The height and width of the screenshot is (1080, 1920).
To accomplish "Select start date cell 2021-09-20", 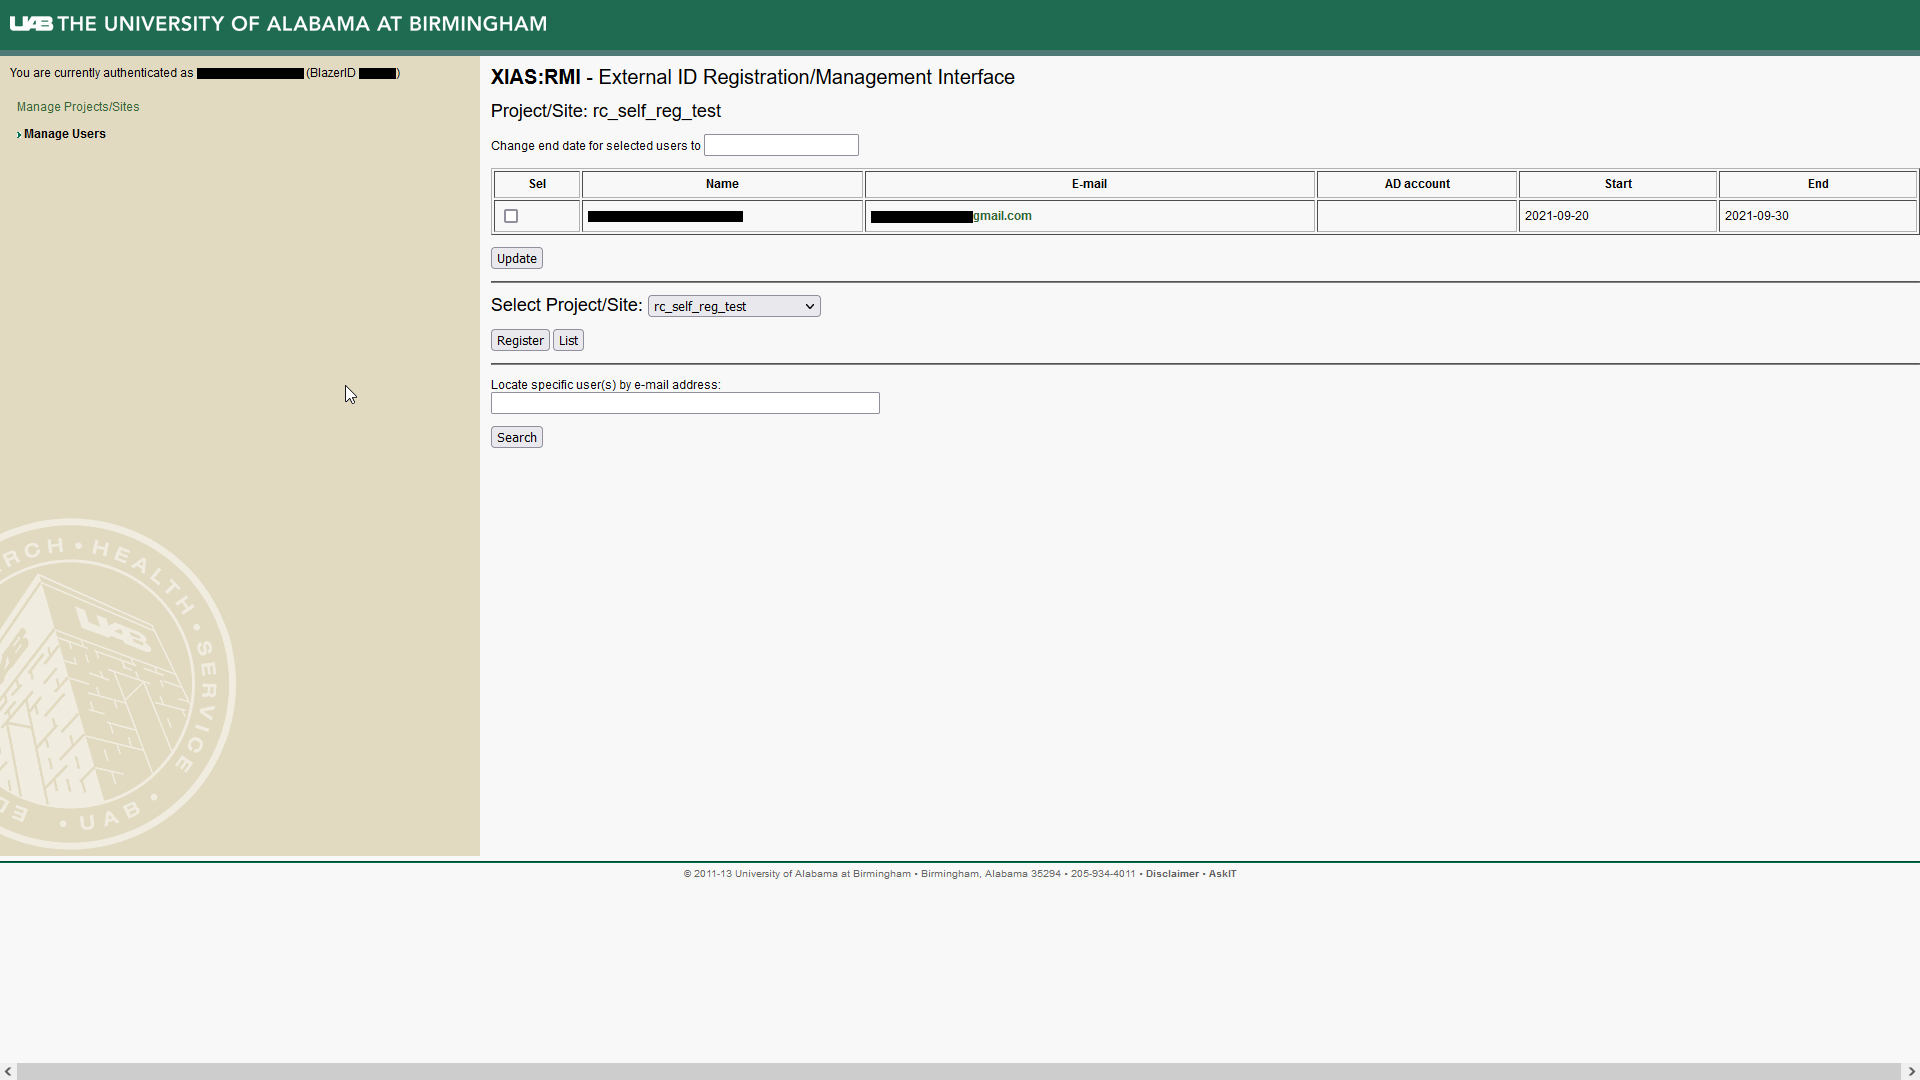I will tap(1618, 216).
